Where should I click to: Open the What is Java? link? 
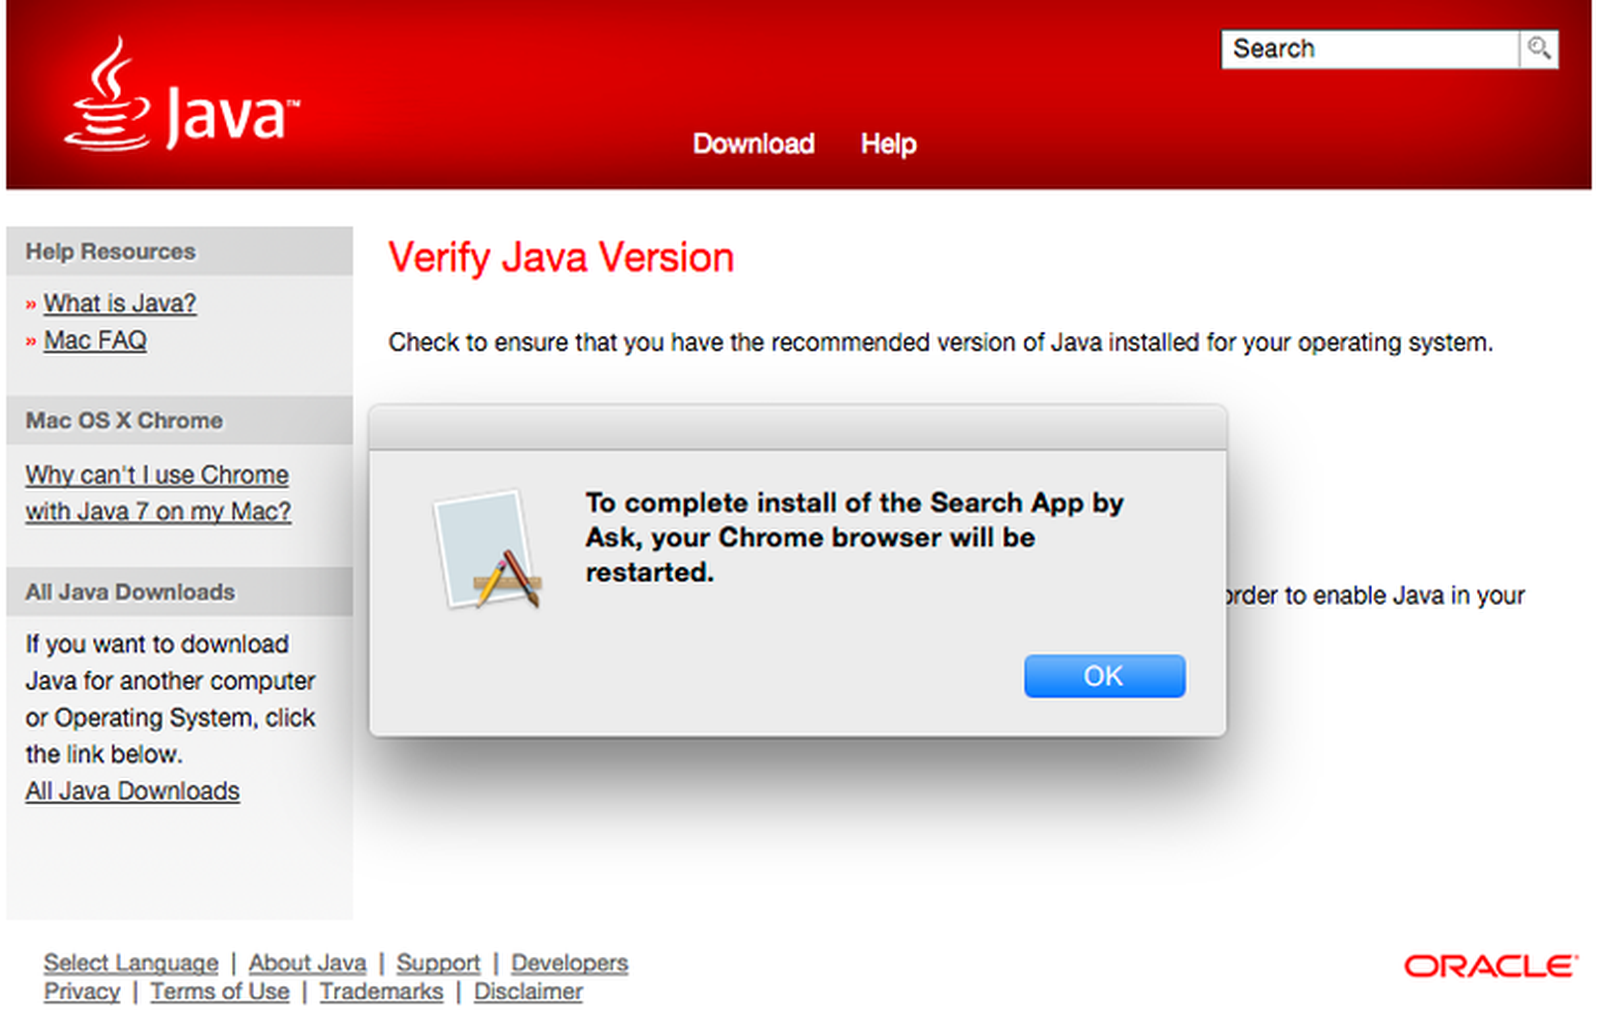click(x=120, y=303)
